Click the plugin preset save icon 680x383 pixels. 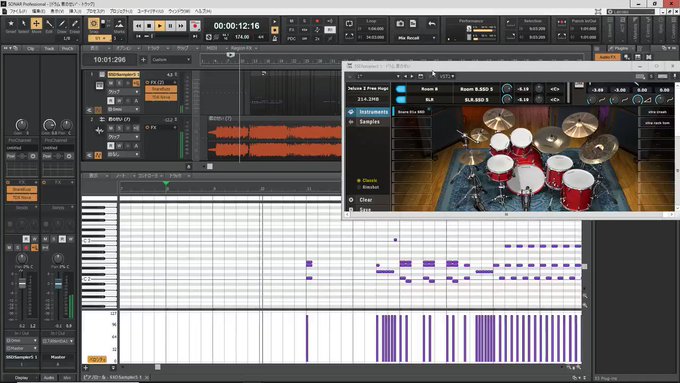[x=420, y=76]
